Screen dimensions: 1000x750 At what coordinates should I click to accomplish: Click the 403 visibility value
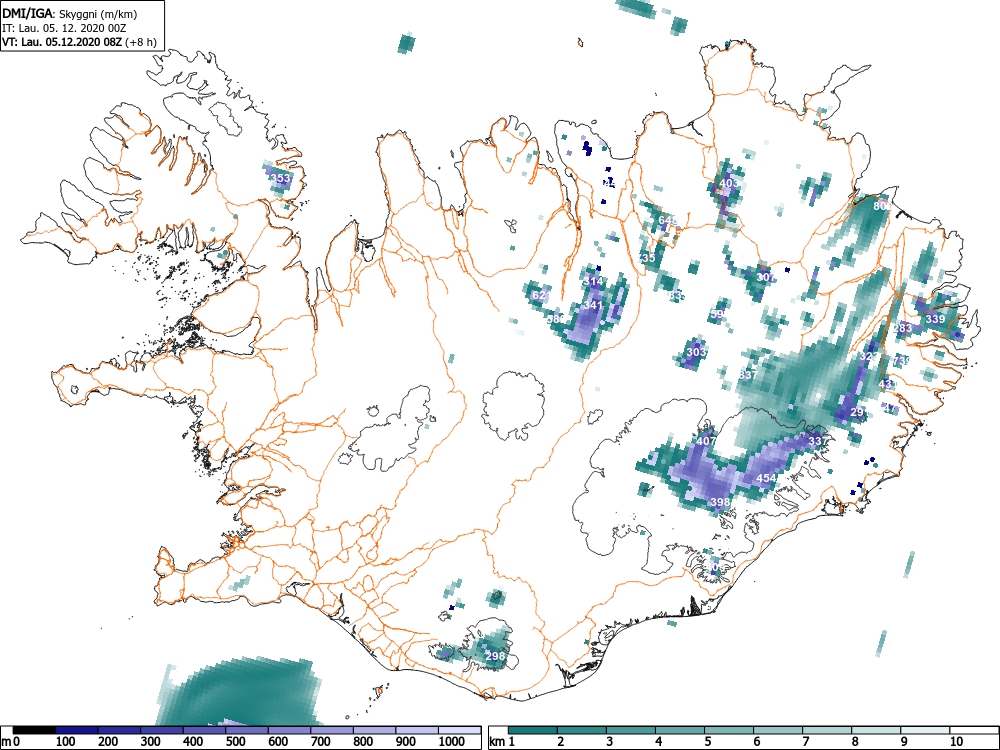[728, 183]
